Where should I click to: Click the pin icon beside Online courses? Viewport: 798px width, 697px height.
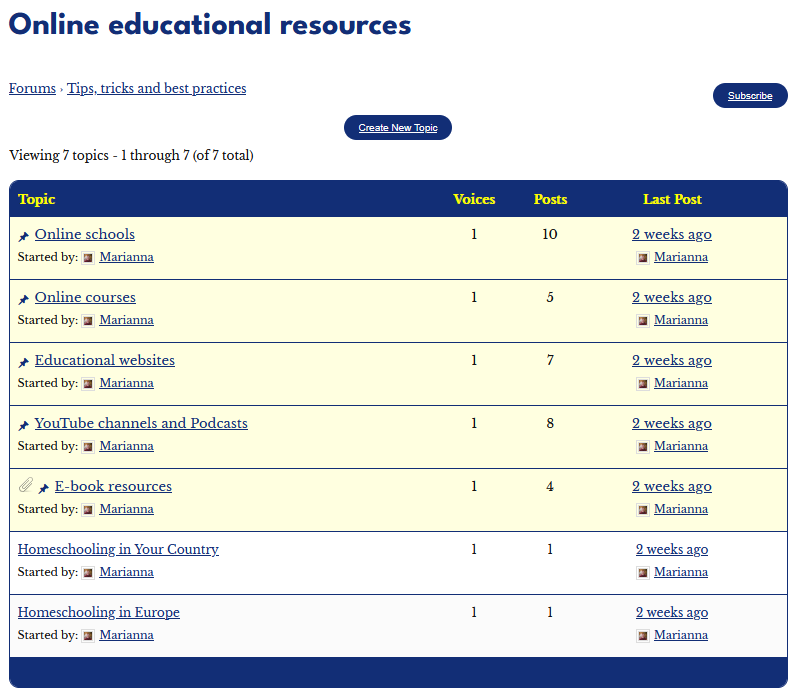[x=23, y=299]
